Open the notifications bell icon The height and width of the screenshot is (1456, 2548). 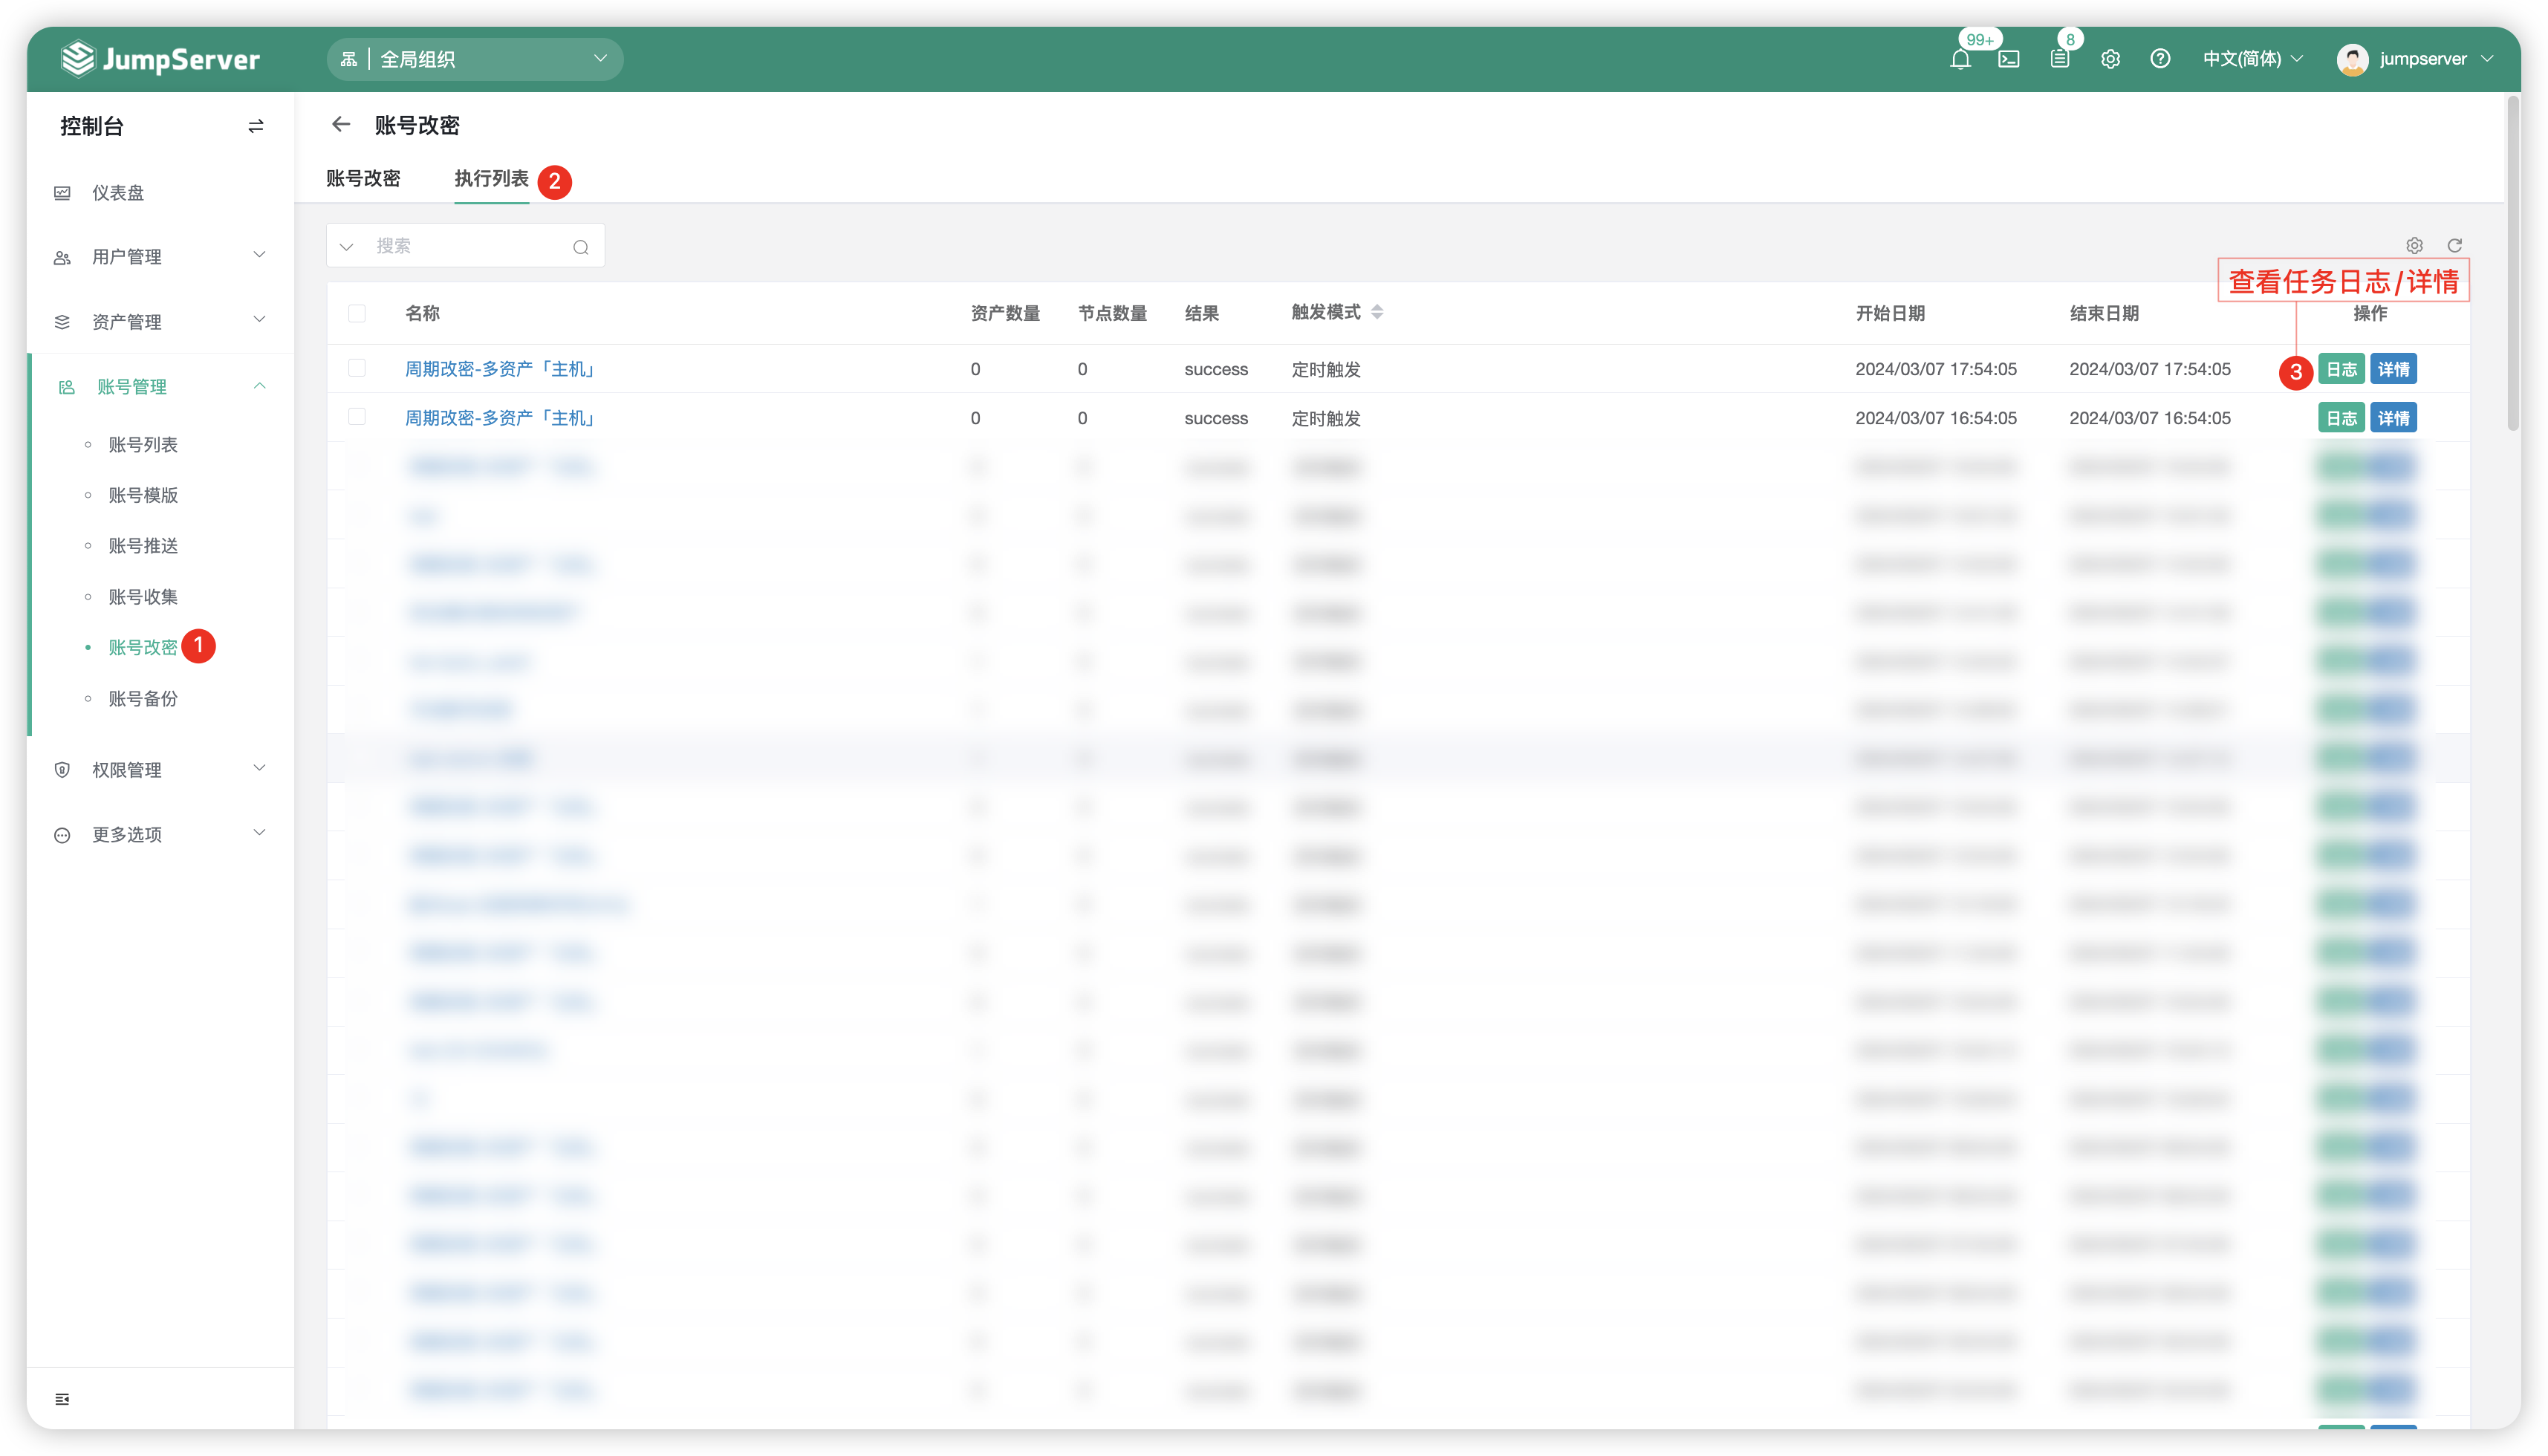pyautogui.click(x=1959, y=59)
